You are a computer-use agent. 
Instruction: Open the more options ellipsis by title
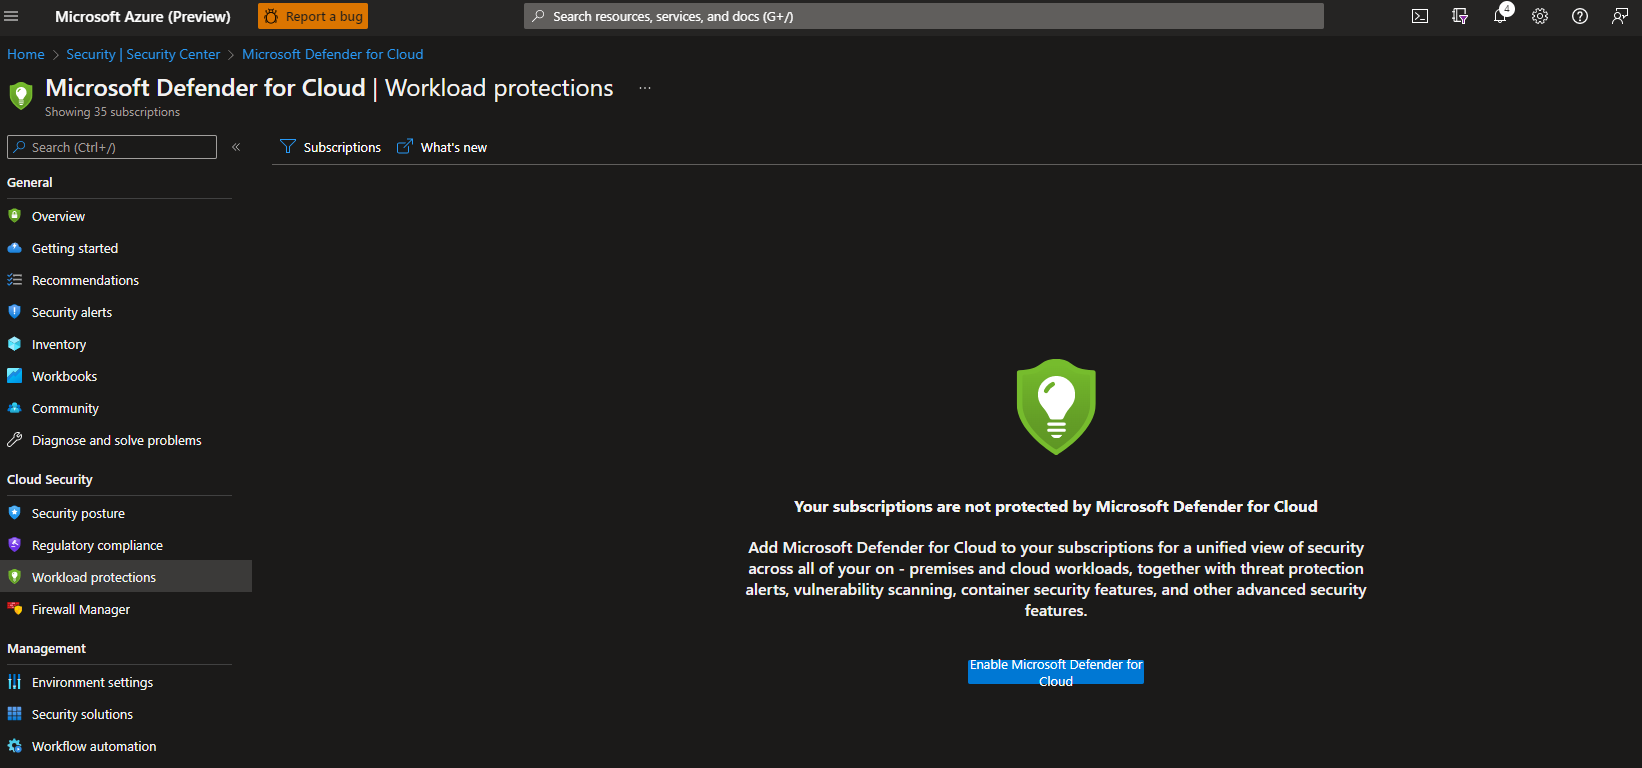[645, 88]
